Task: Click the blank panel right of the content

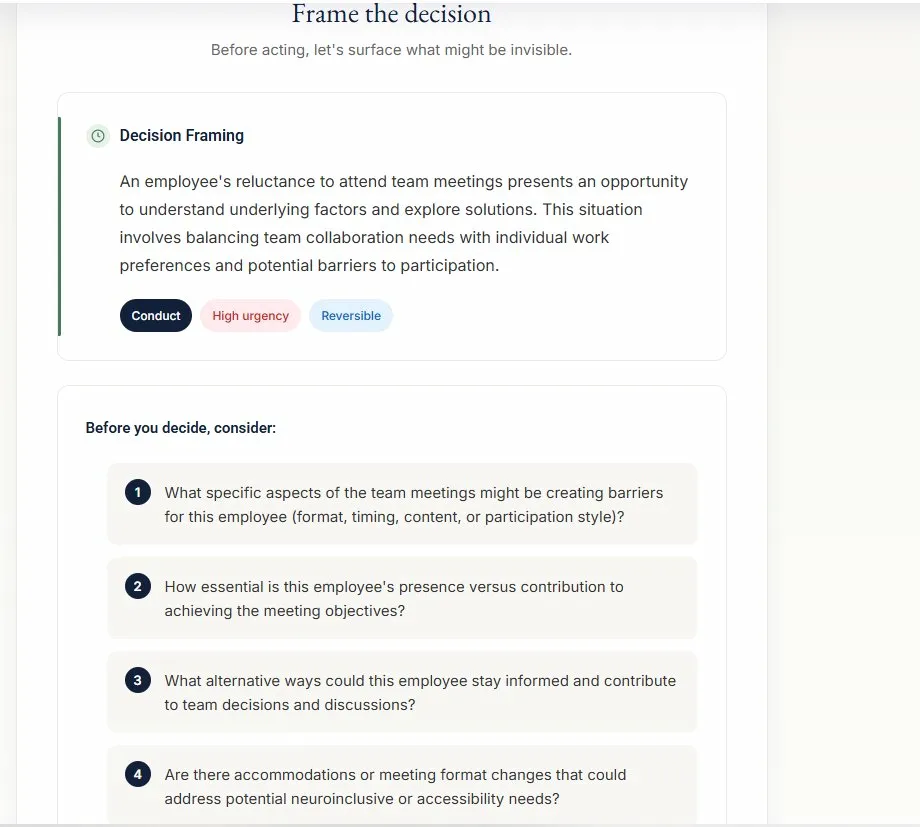Action: (843, 400)
